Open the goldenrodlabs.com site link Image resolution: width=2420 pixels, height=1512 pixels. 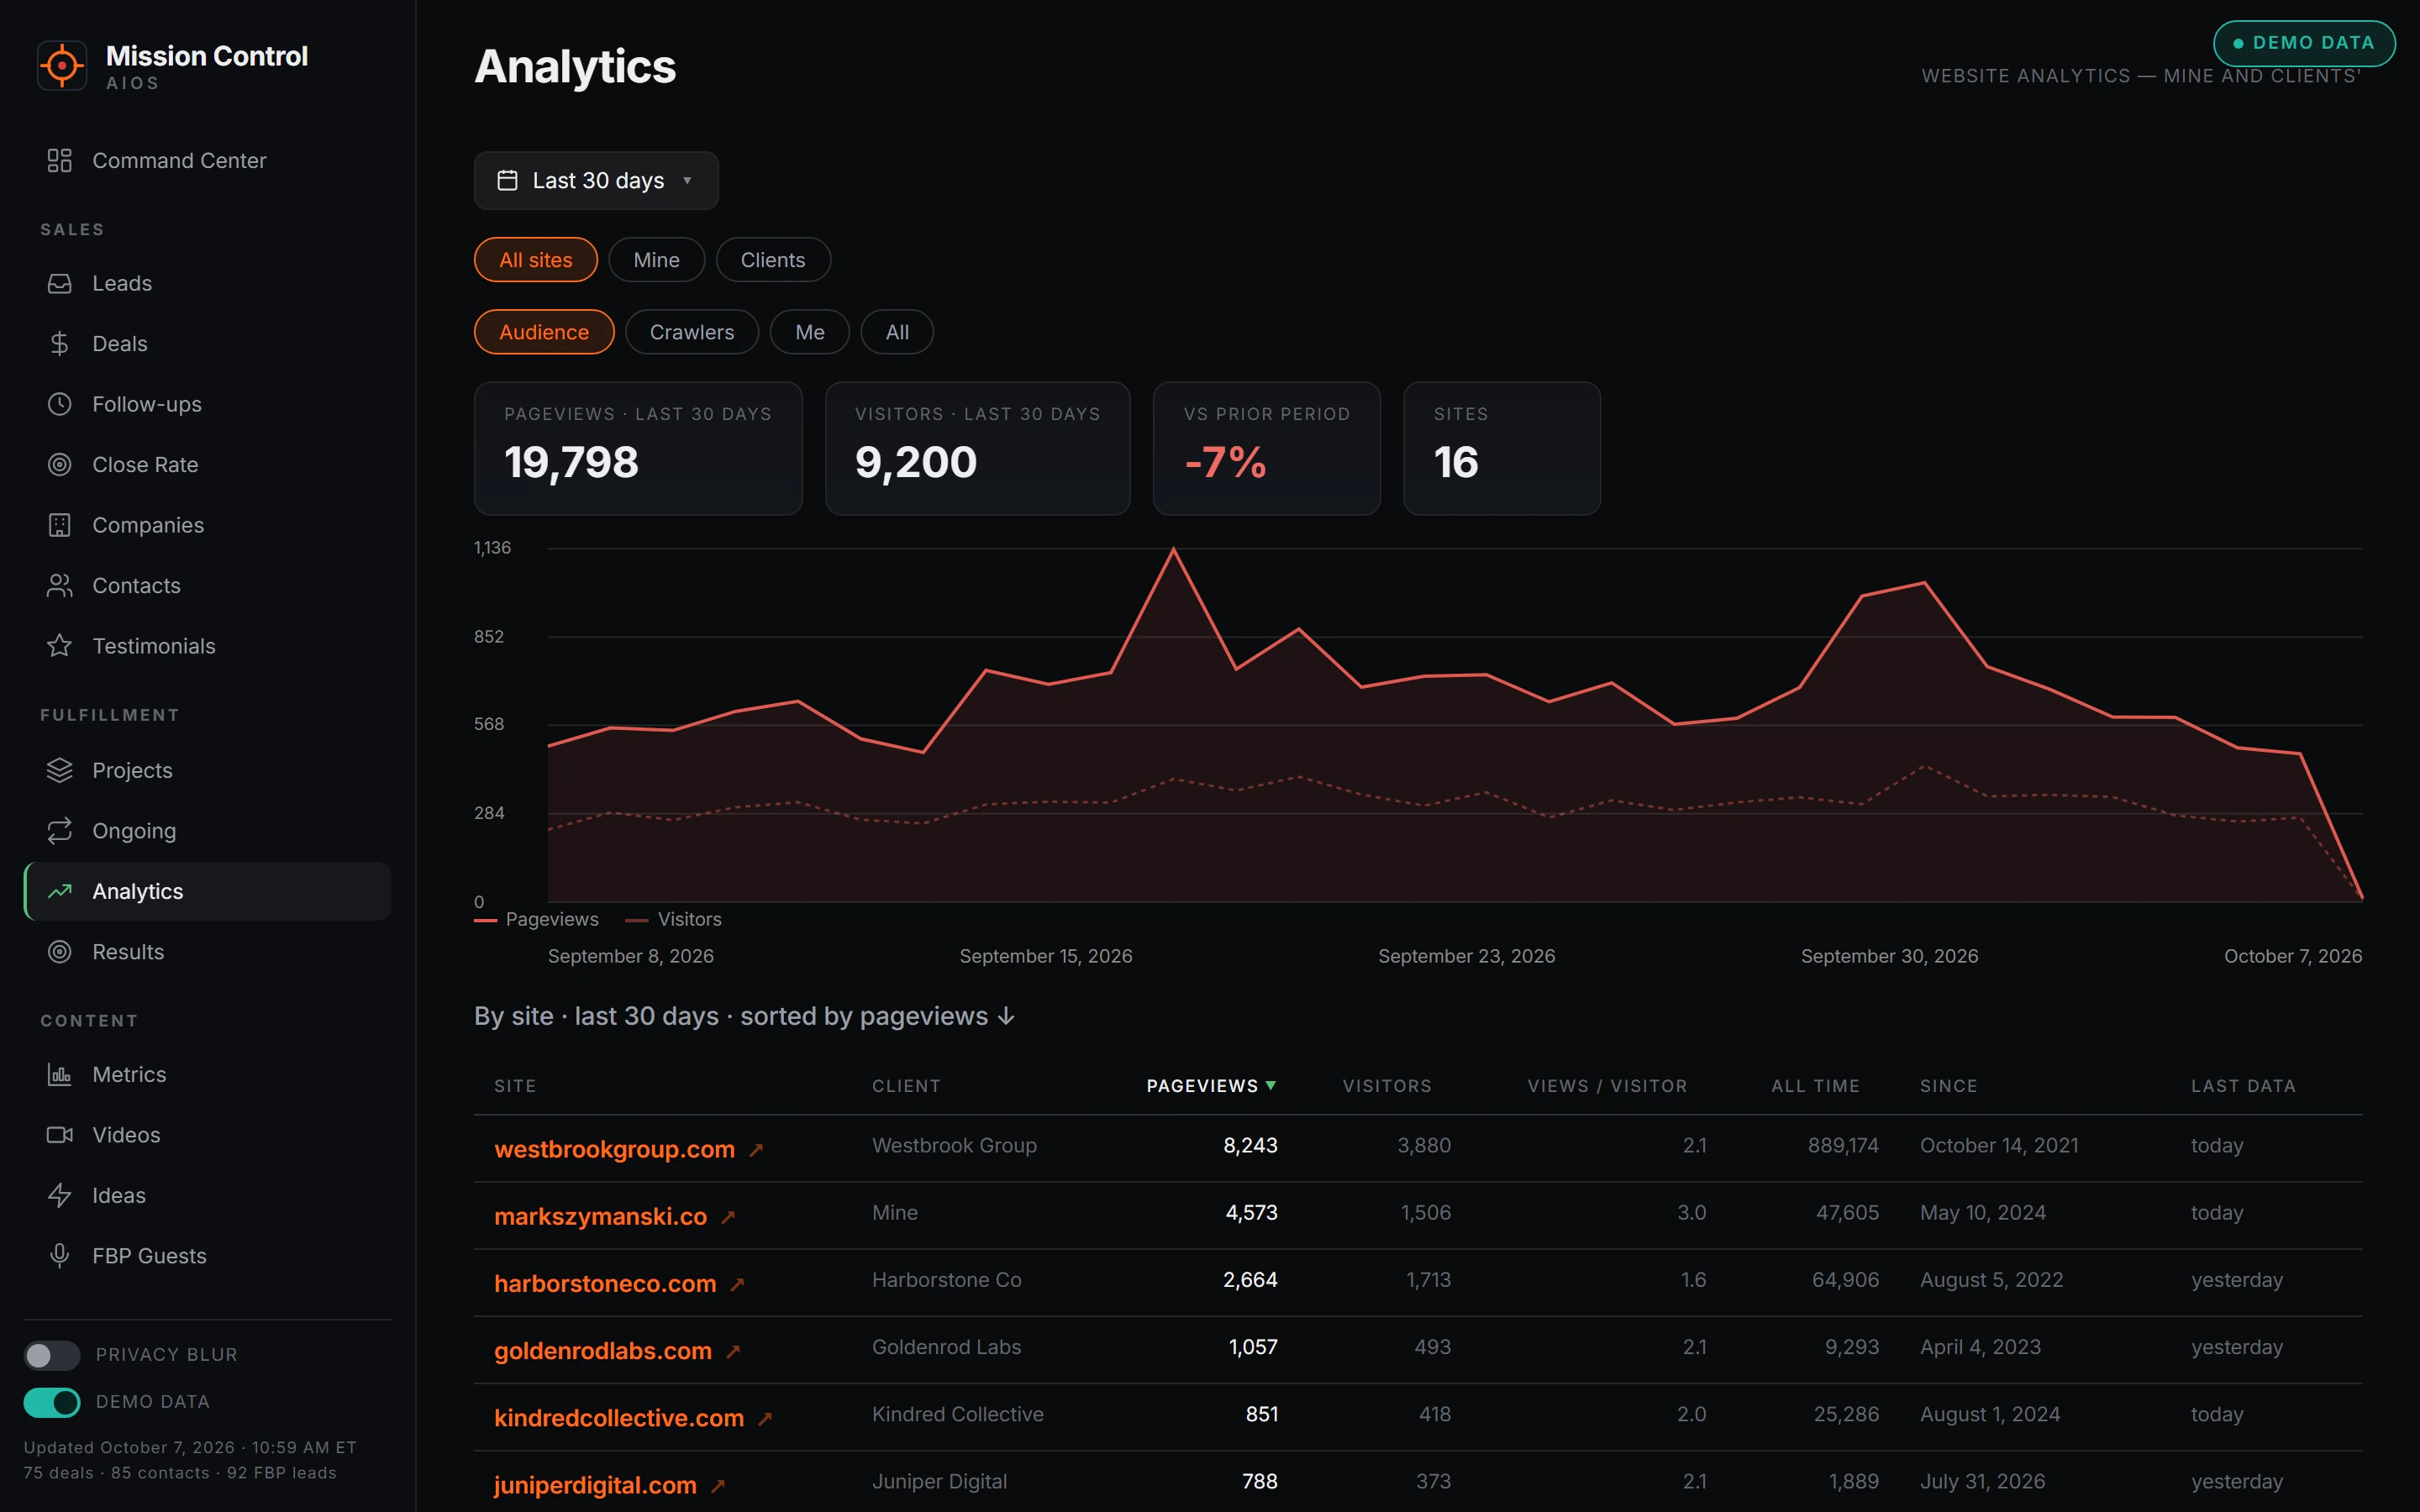pos(603,1350)
